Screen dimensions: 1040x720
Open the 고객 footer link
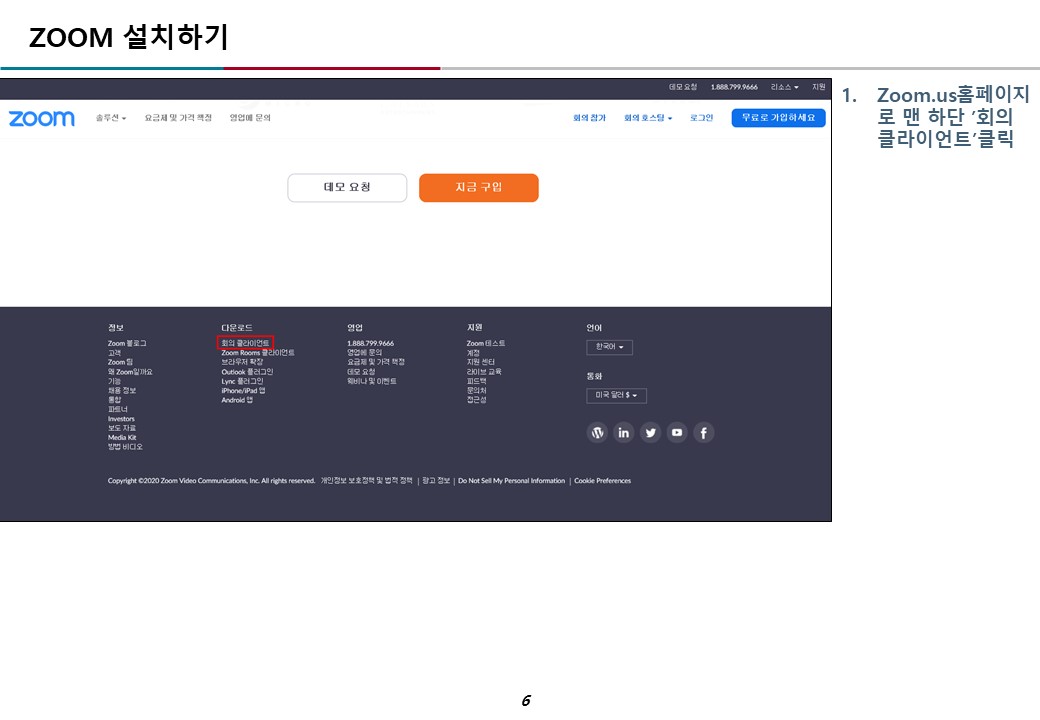[114, 353]
